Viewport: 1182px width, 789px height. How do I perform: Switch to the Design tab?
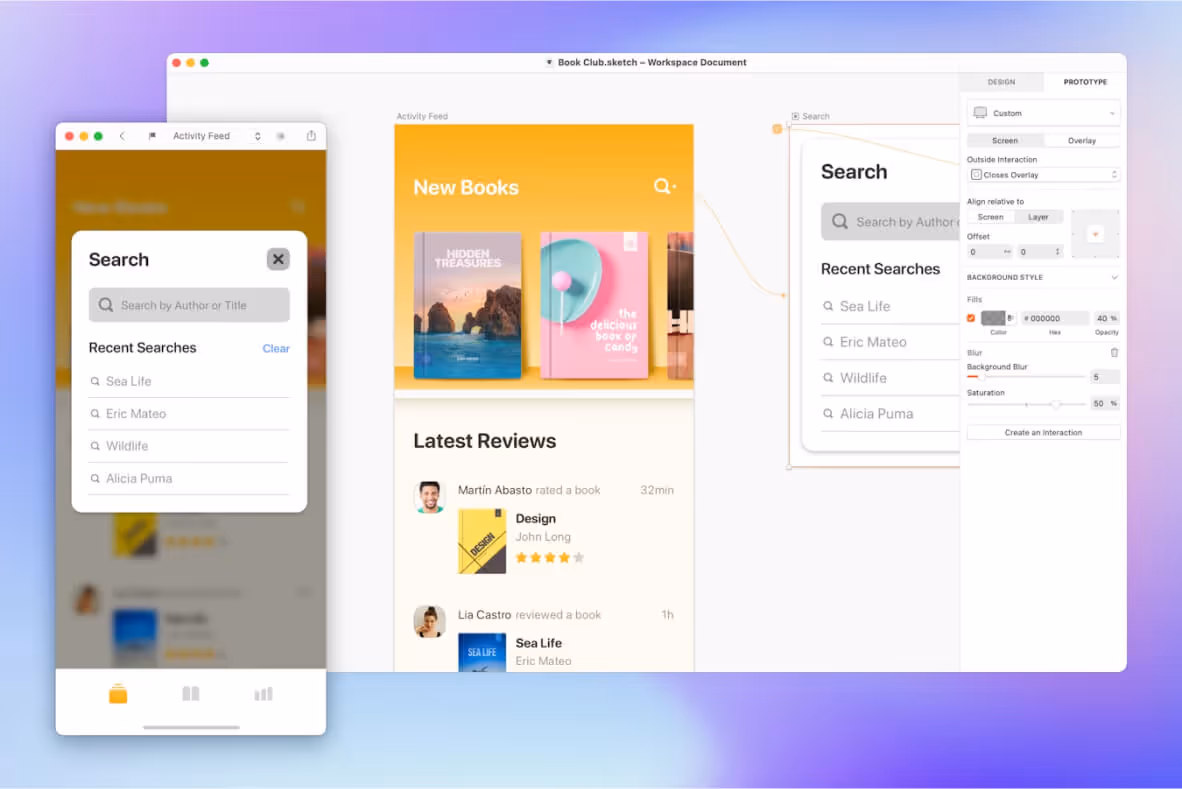tap(1002, 82)
